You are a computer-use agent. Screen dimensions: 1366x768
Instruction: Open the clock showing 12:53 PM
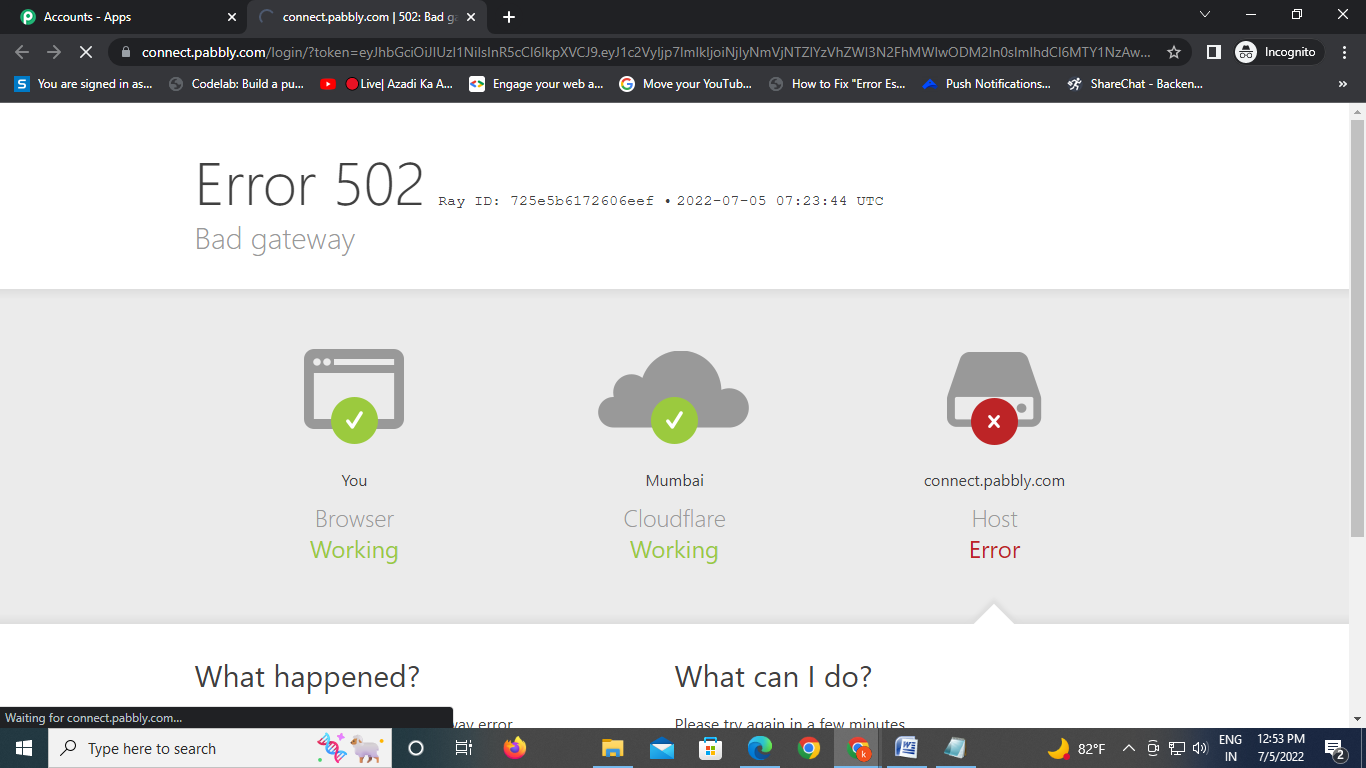(x=1280, y=748)
